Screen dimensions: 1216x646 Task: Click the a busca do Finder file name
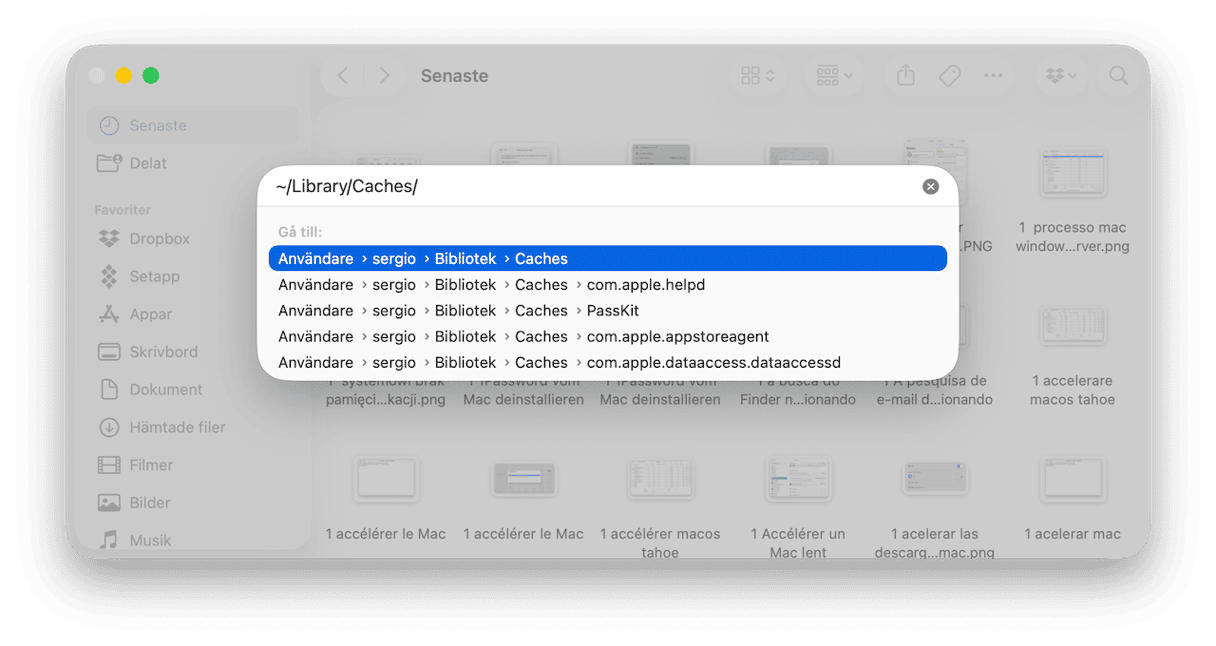(x=798, y=390)
